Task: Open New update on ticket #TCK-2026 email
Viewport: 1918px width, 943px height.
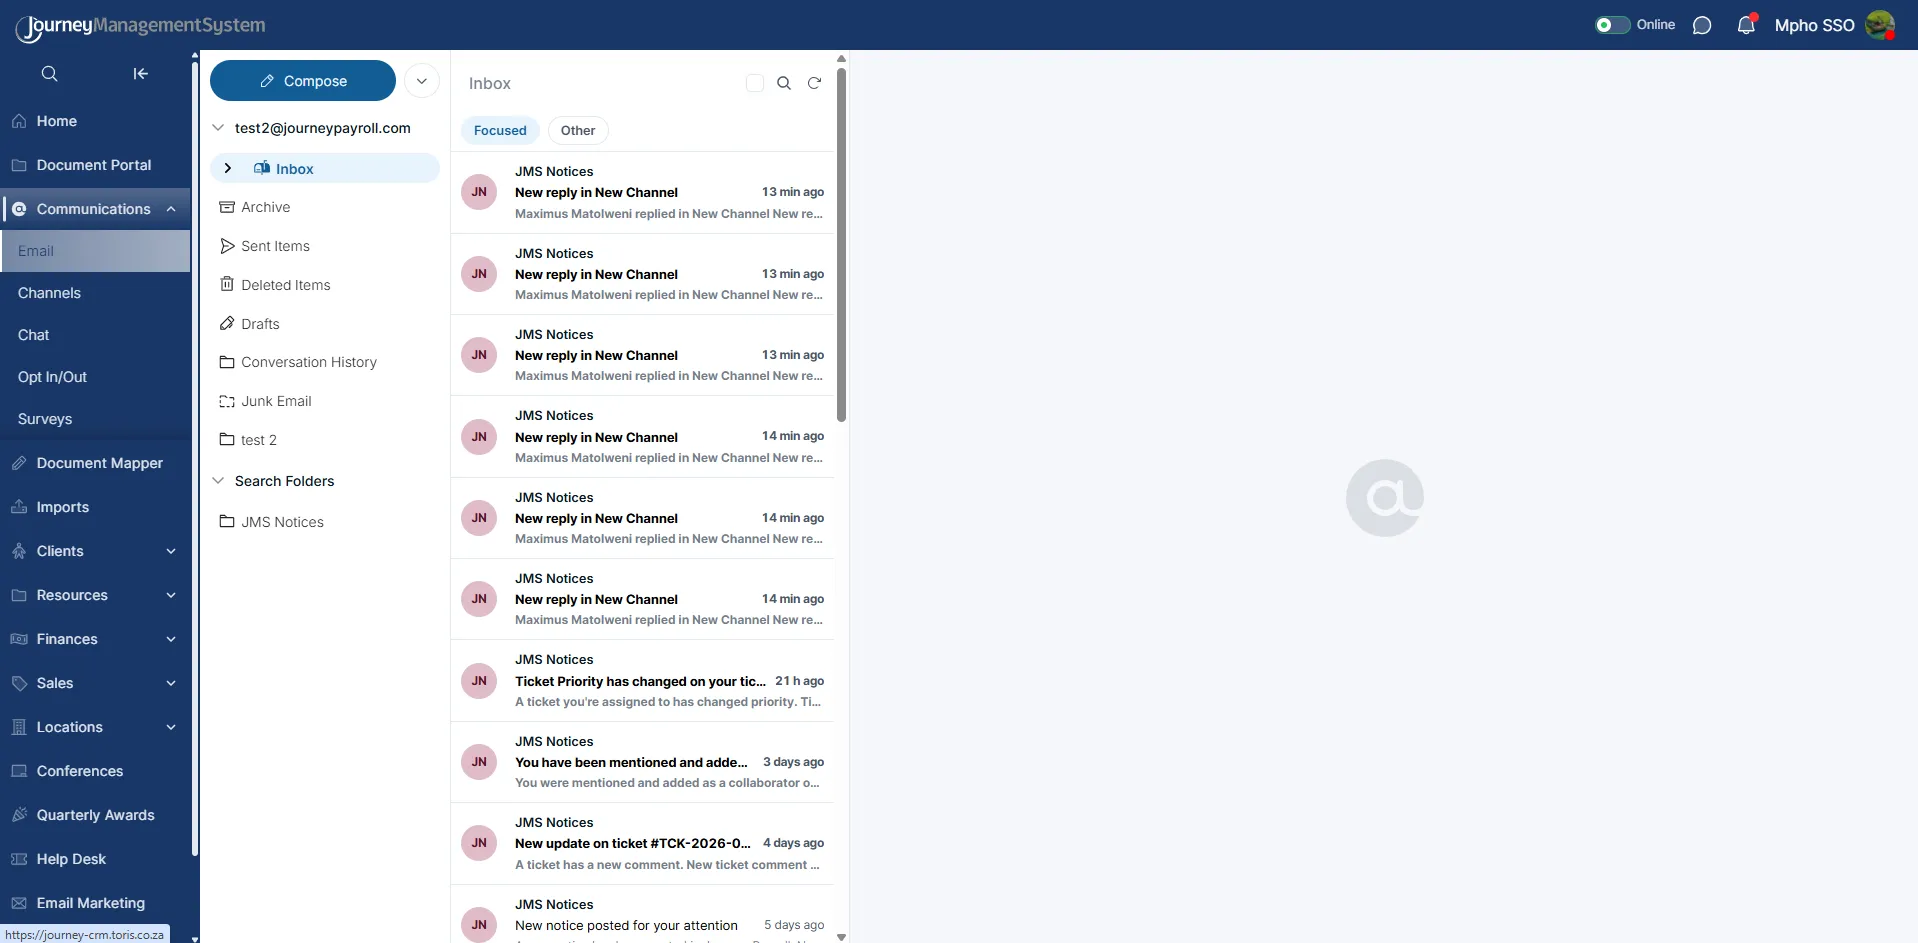Action: click(642, 843)
